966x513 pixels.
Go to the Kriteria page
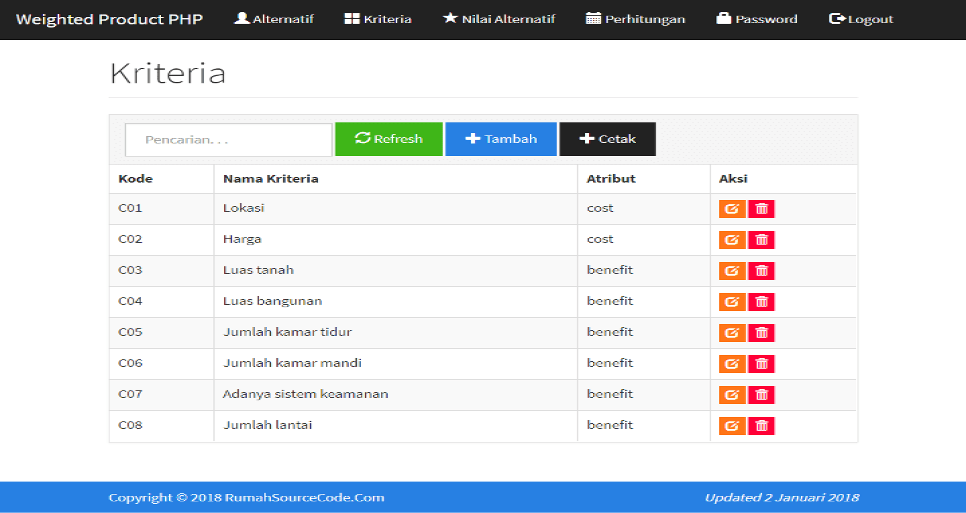click(378, 19)
